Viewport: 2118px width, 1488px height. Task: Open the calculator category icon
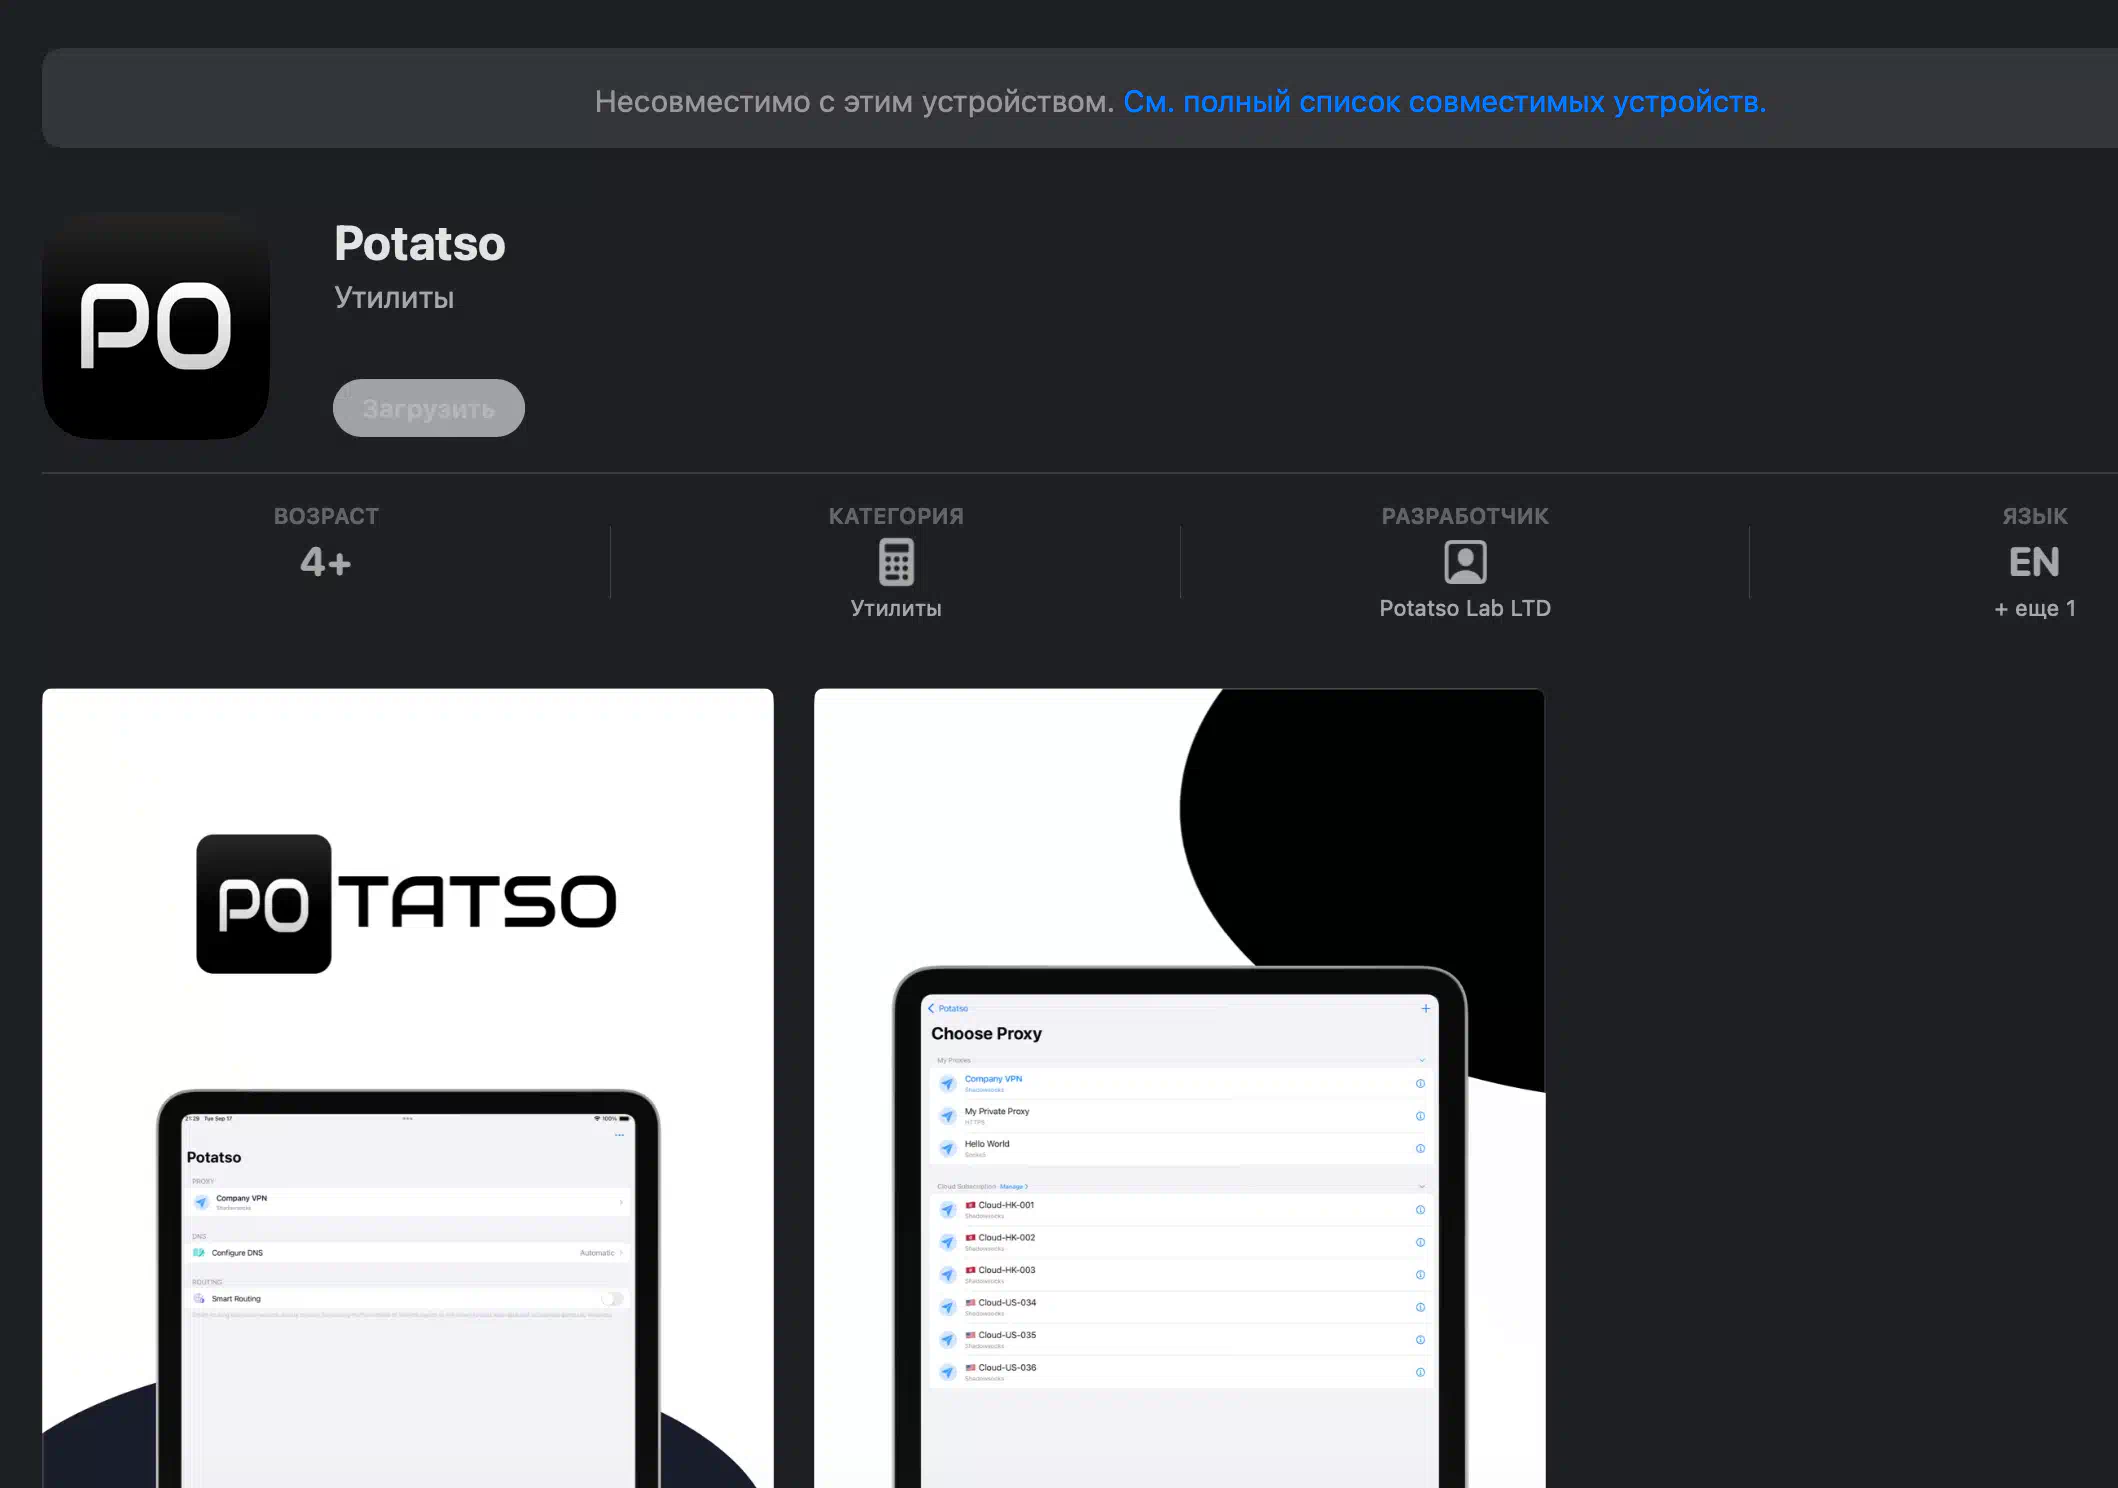896,562
